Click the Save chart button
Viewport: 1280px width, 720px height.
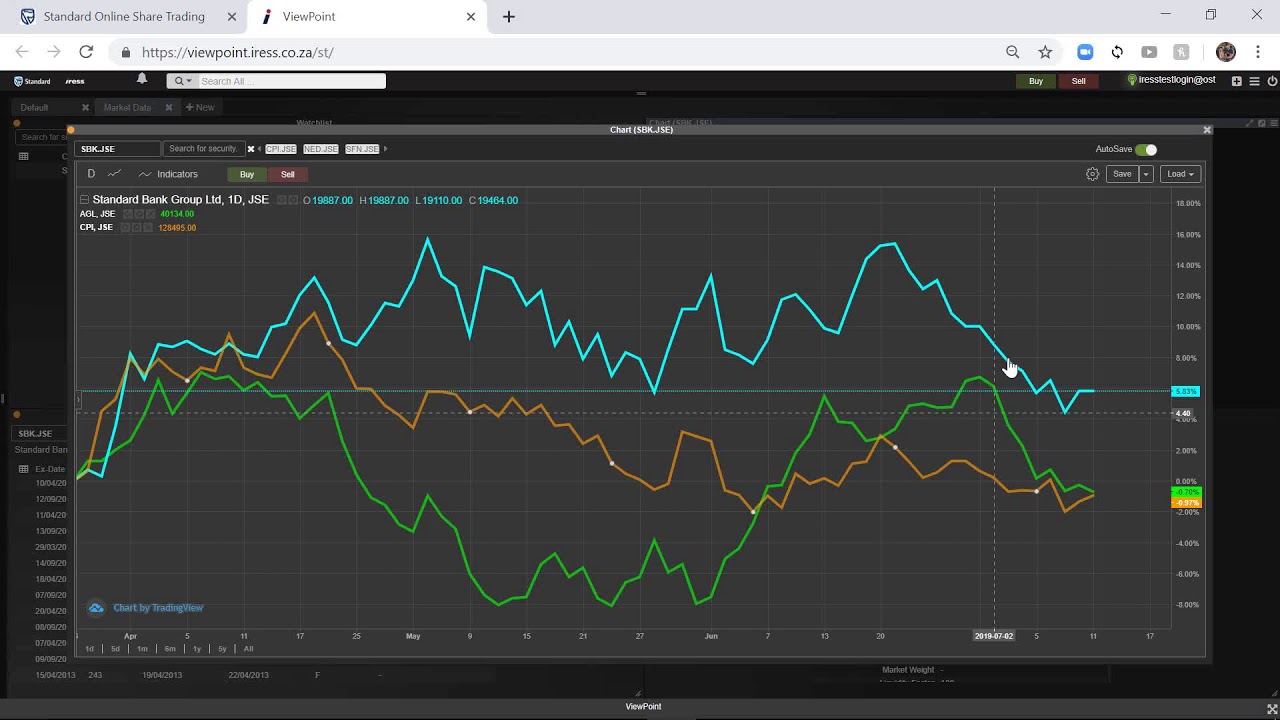1122,174
